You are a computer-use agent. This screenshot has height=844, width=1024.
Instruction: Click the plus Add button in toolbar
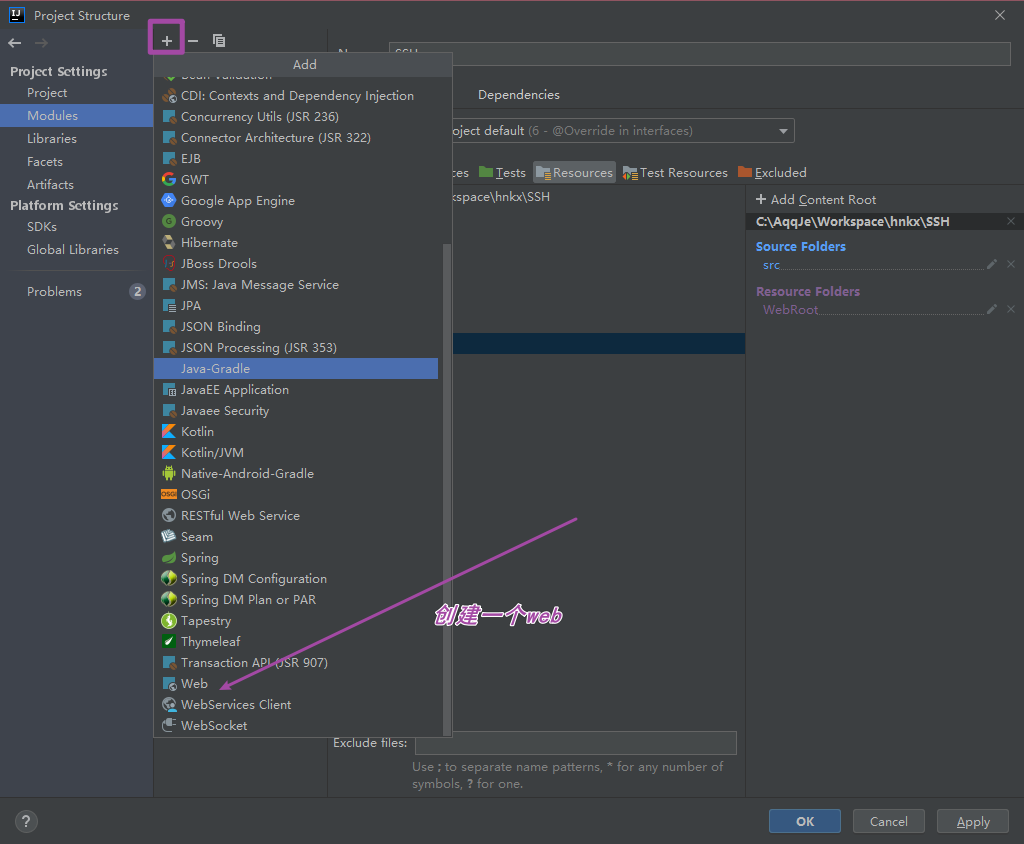point(167,41)
